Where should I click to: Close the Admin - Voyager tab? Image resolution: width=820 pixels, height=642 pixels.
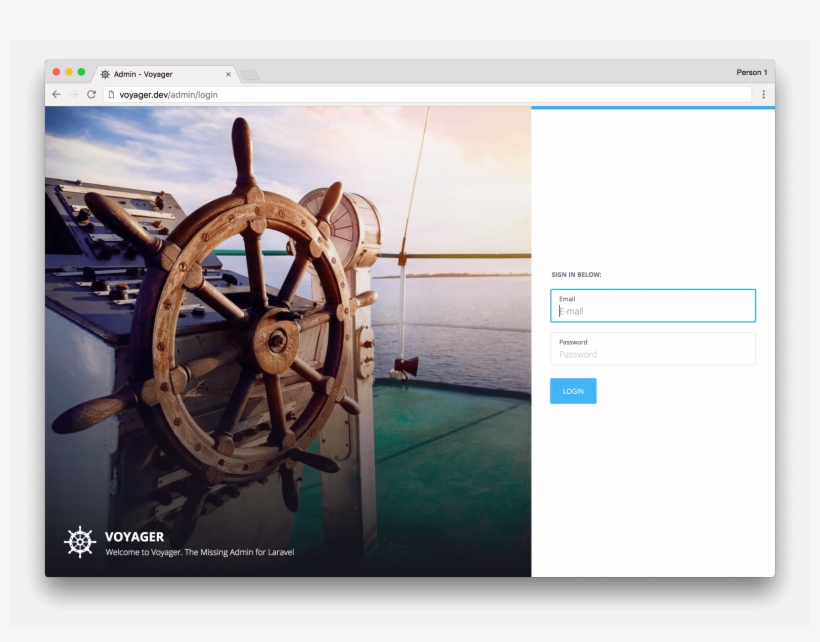tap(228, 73)
